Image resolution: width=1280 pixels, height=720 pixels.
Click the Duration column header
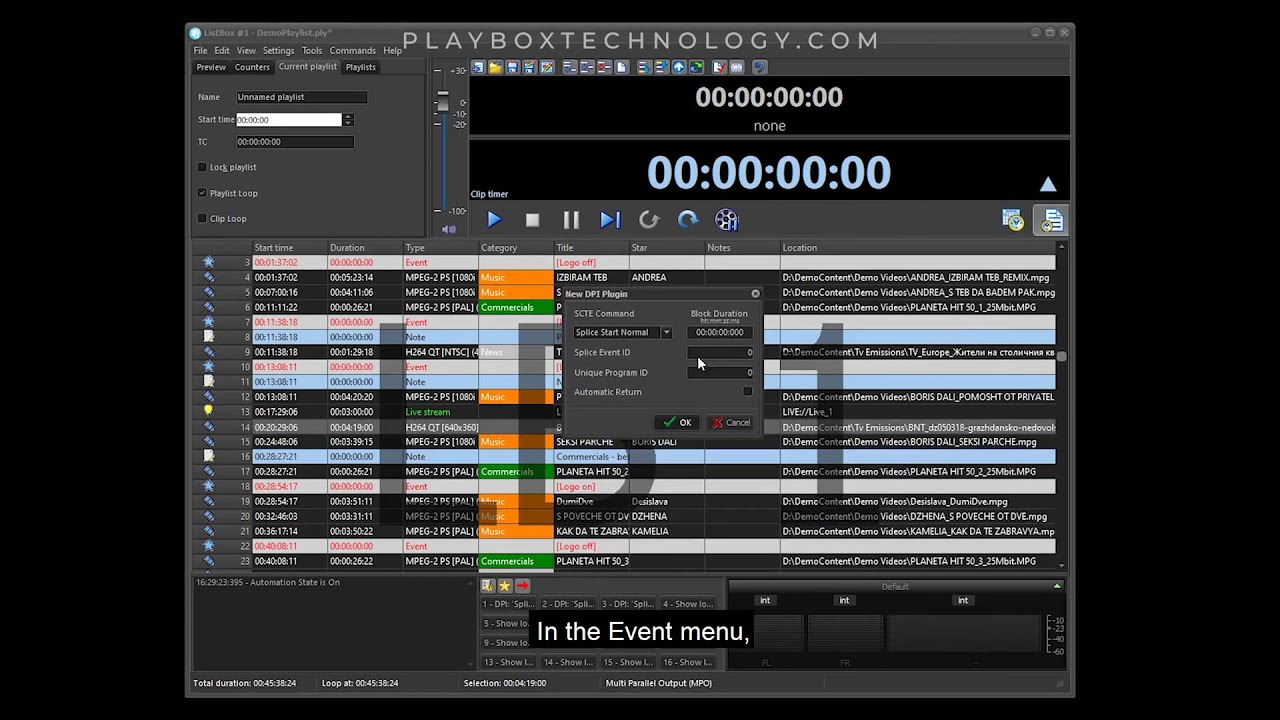tap(365, 248)
